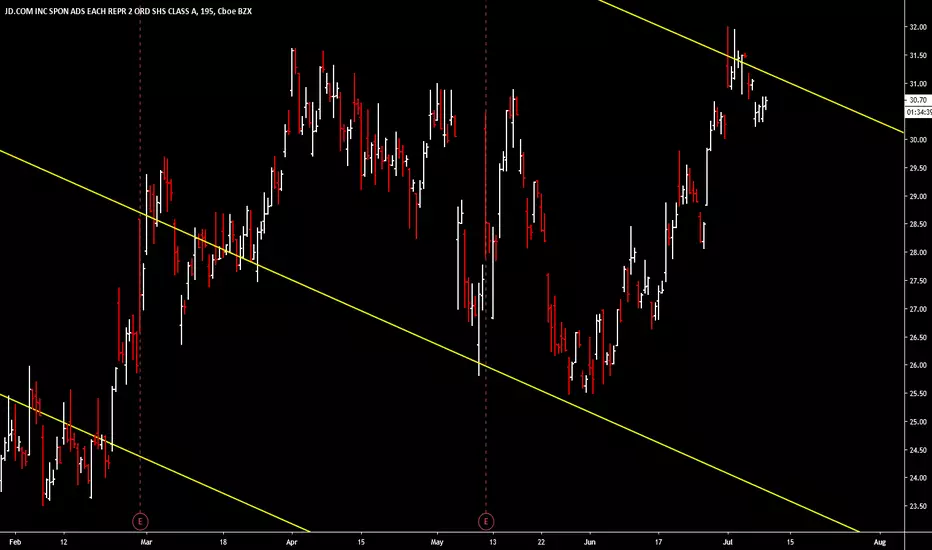Click the 25.00 price axis label
Viewport: 932px width, 550px height.
pos(918,422)
